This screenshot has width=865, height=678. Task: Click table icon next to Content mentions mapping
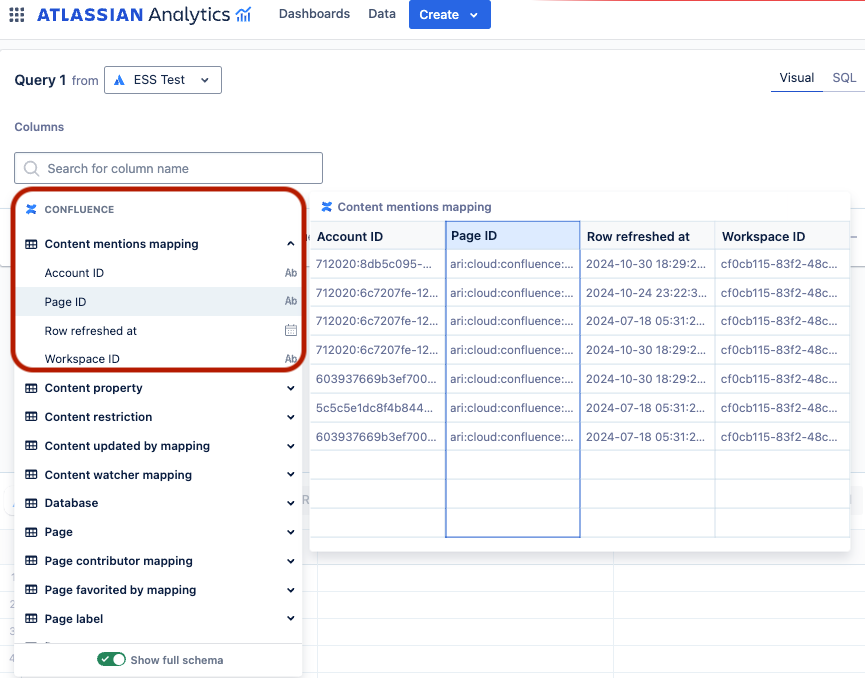click(31, 244)
